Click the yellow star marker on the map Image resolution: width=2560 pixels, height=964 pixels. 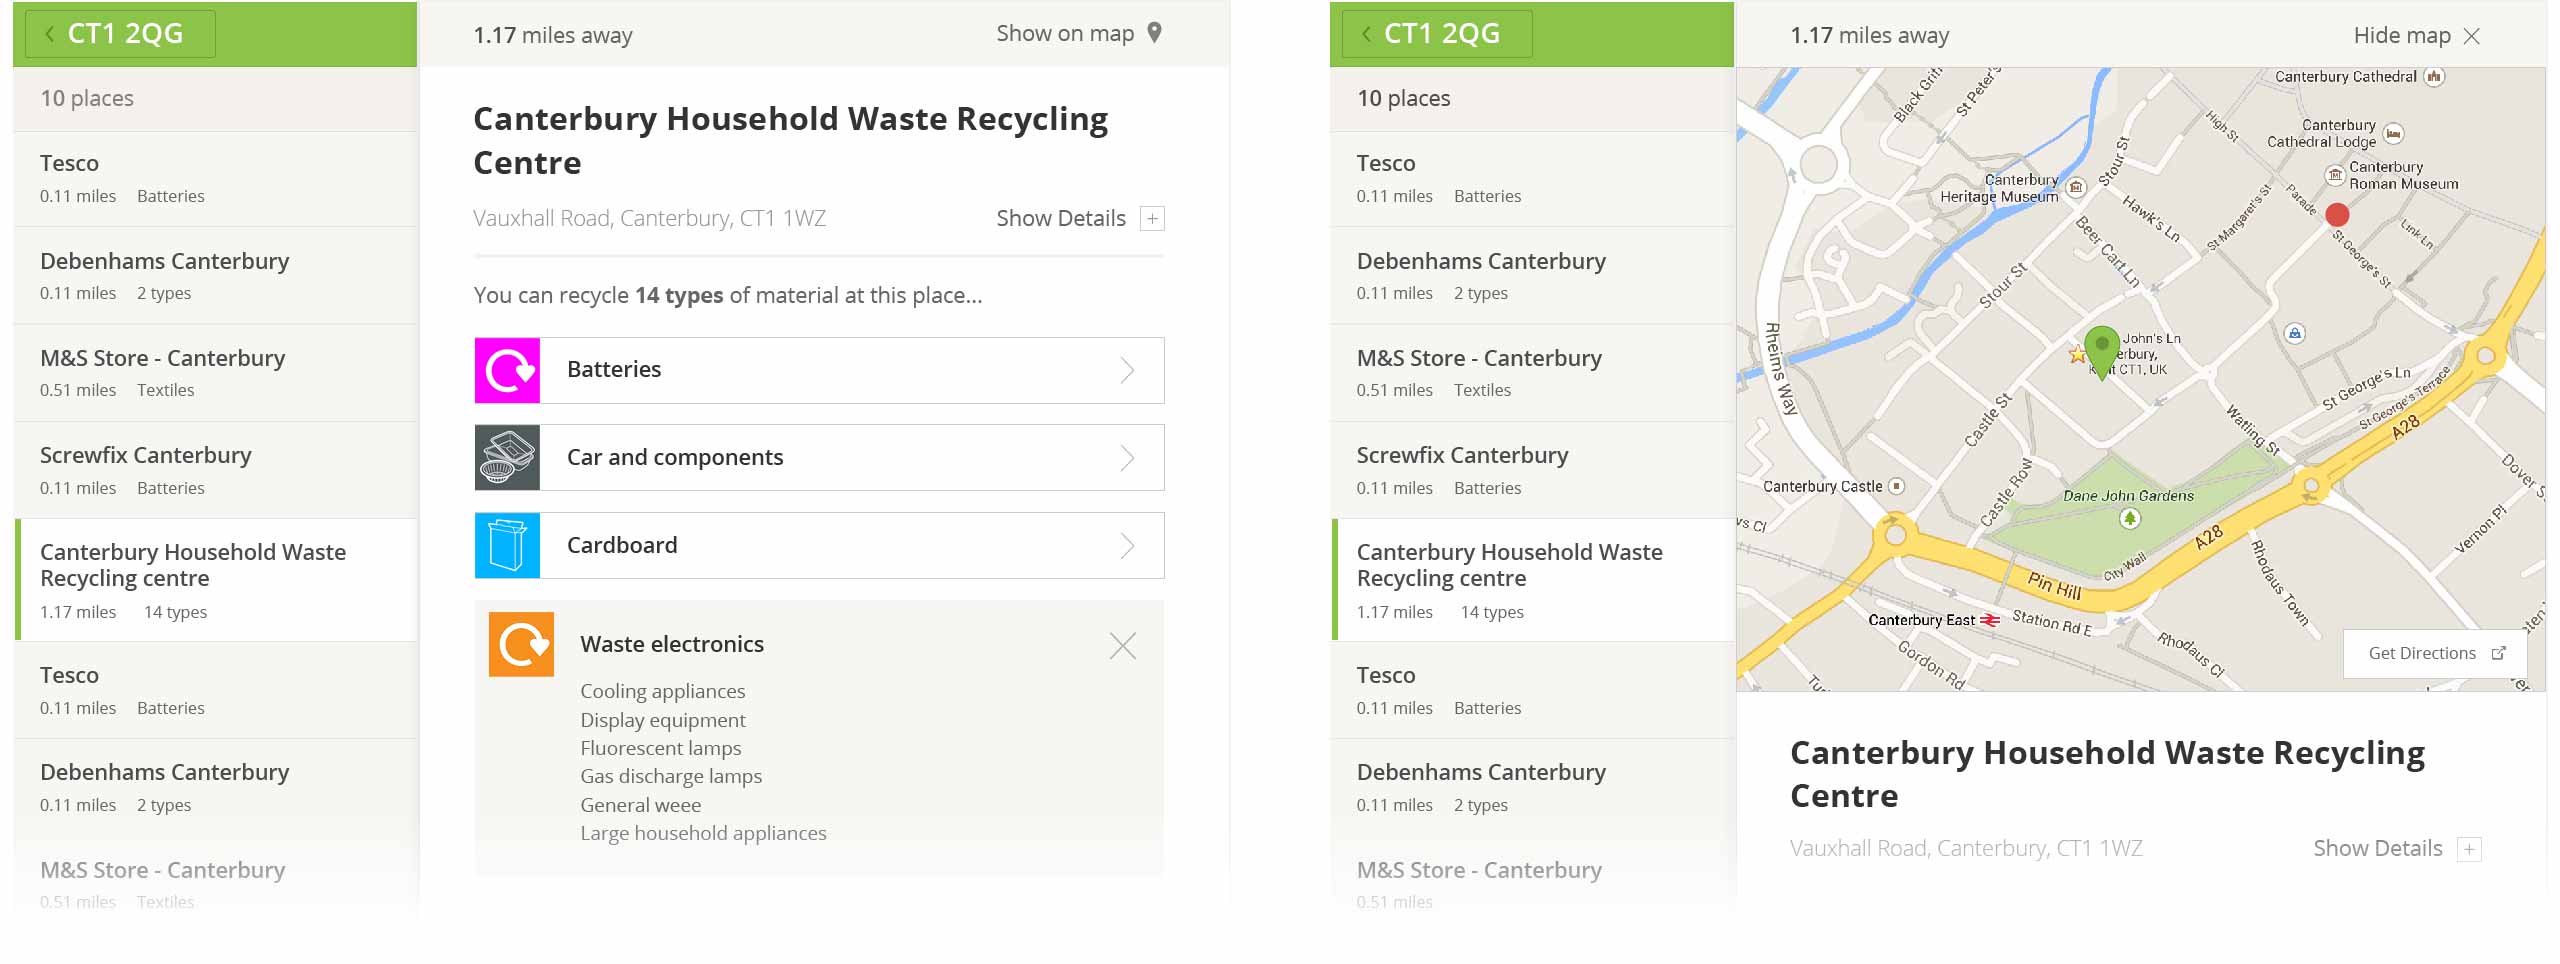(x=2077, y=354)
